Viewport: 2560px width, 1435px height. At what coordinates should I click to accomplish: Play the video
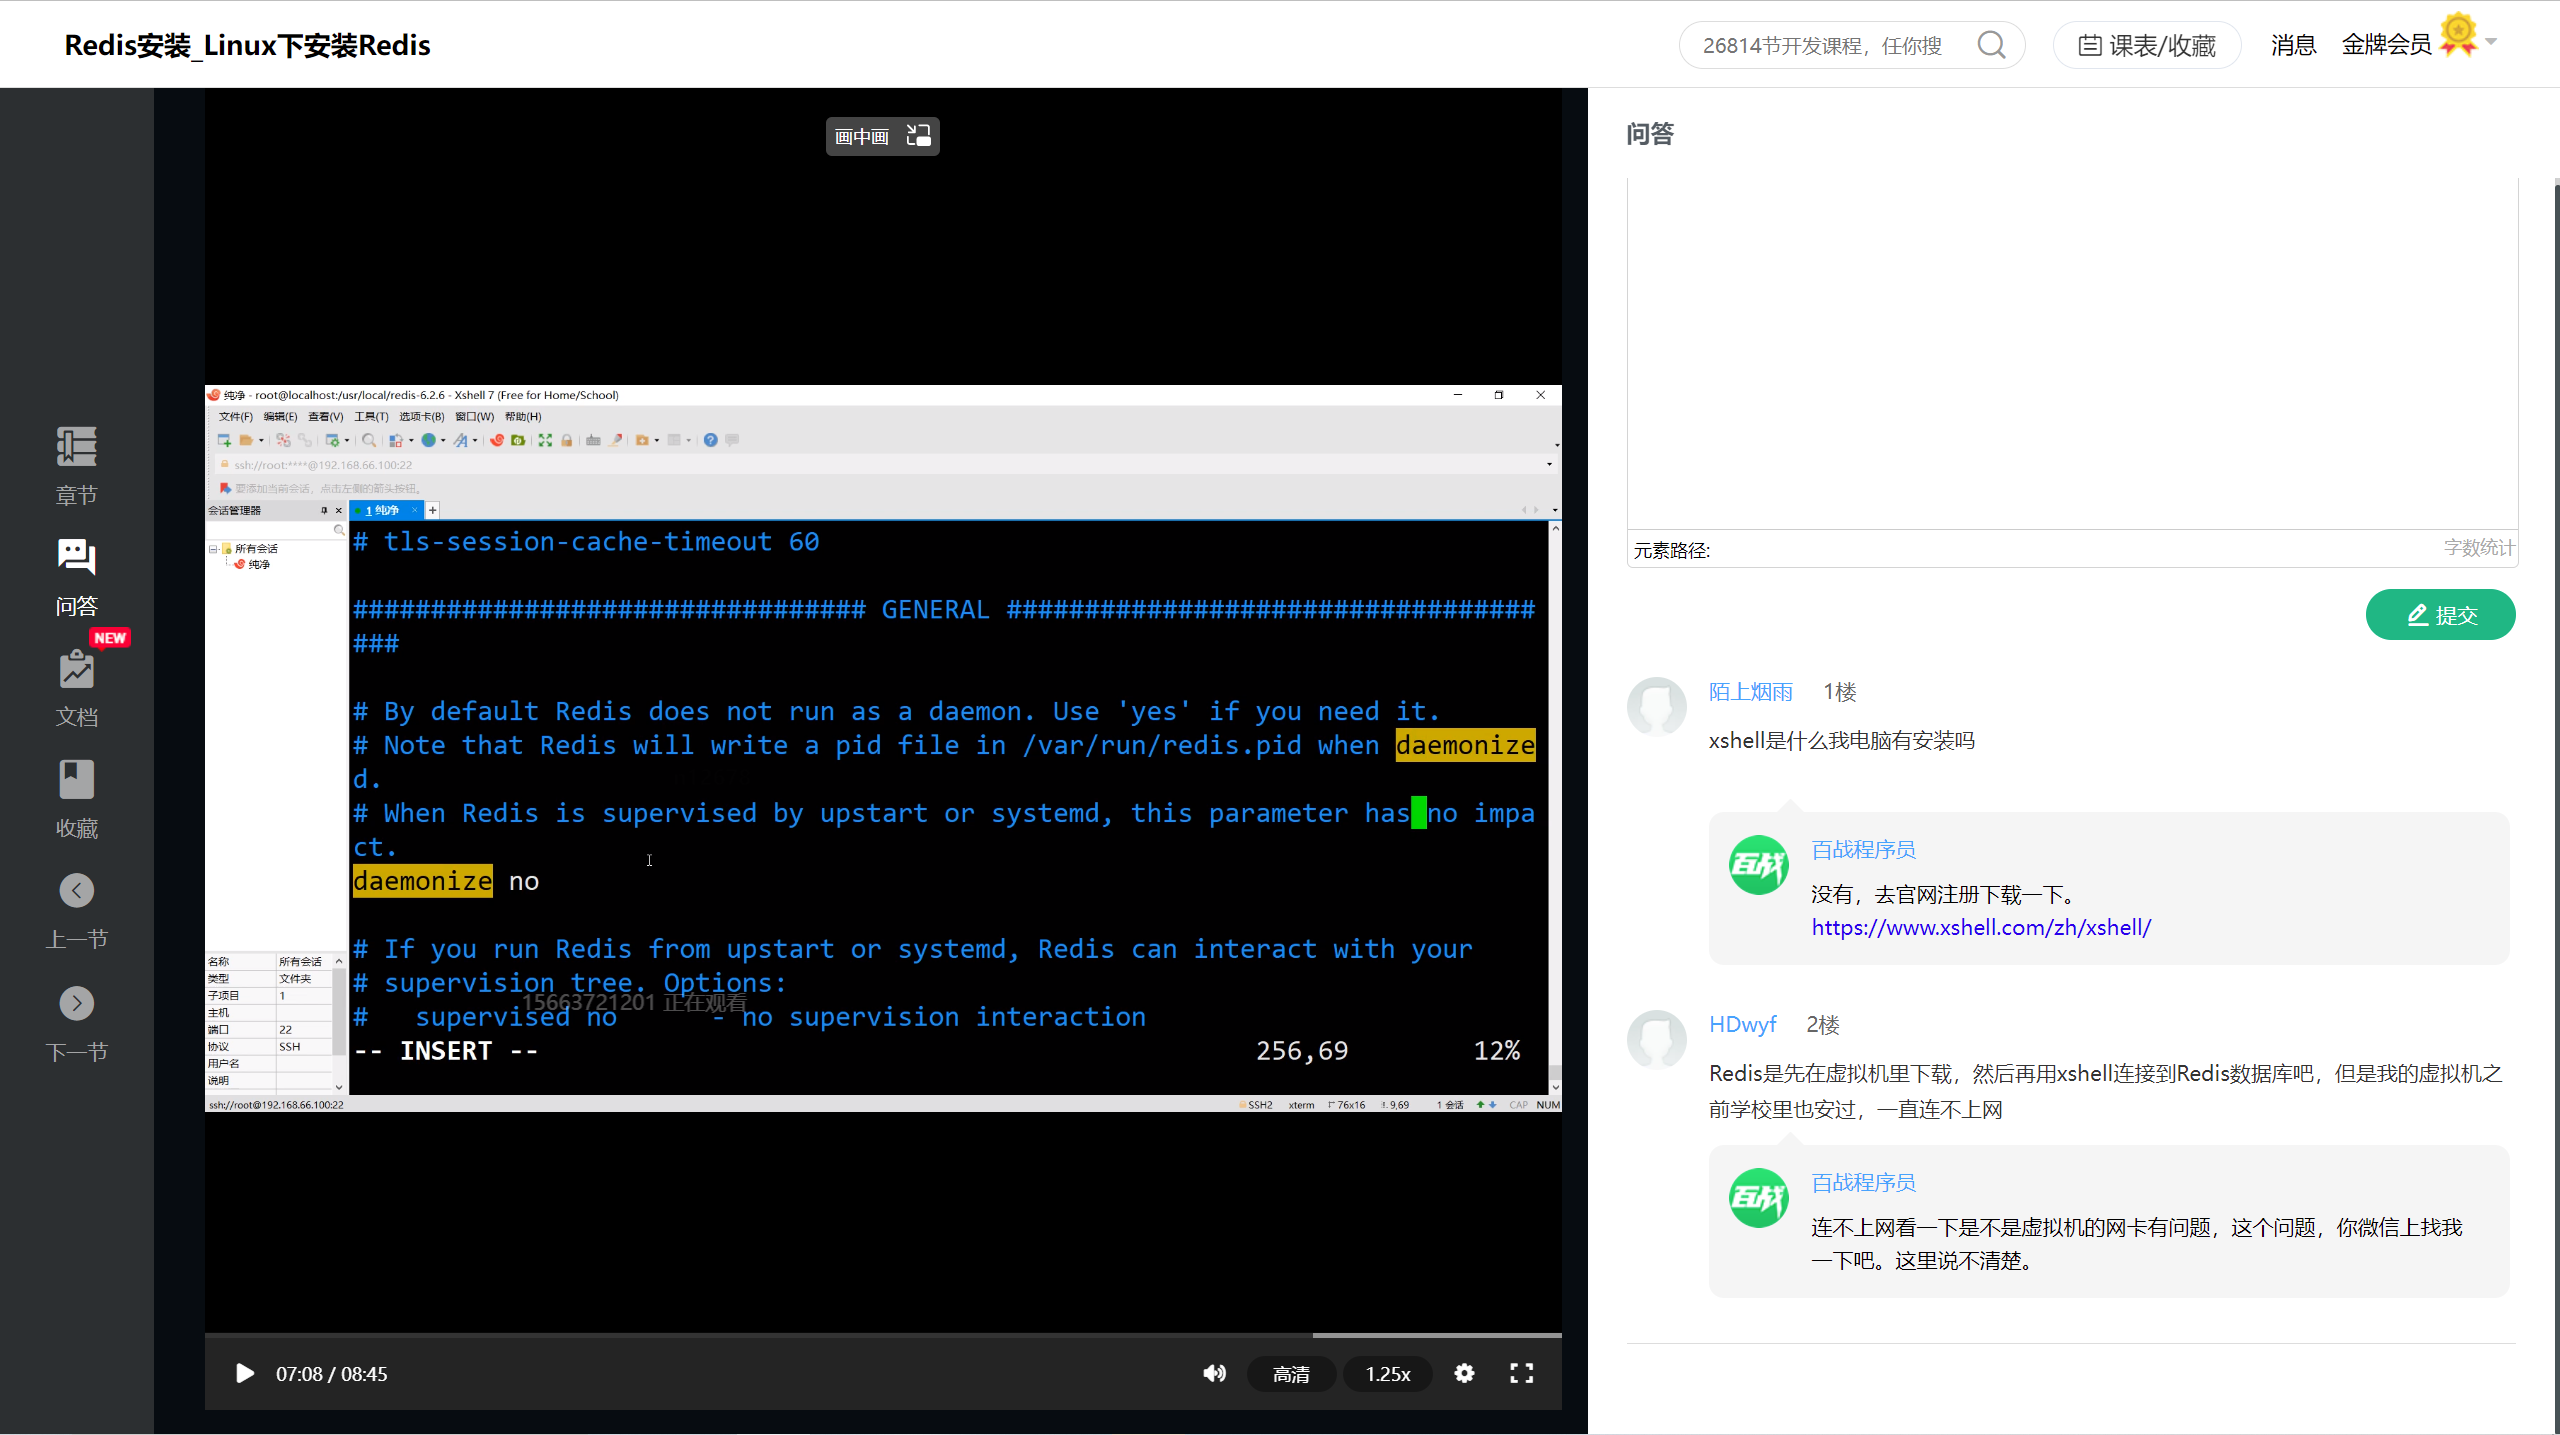coord(244,1374)
